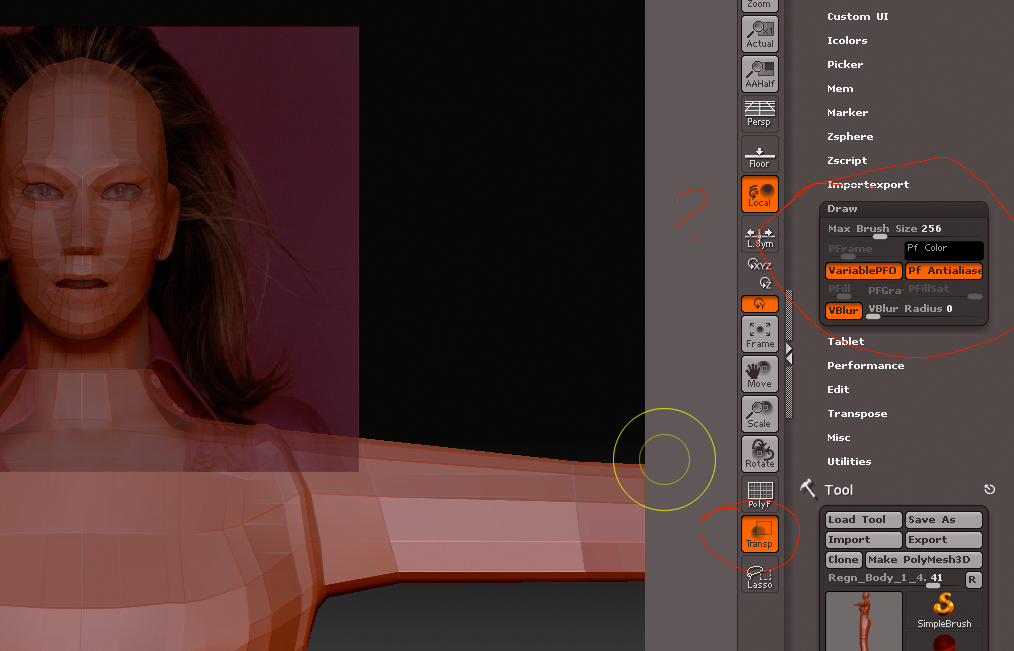Click the Actual size zoom icon
The height and width of the screenshot is (651, 1014).
760,34
